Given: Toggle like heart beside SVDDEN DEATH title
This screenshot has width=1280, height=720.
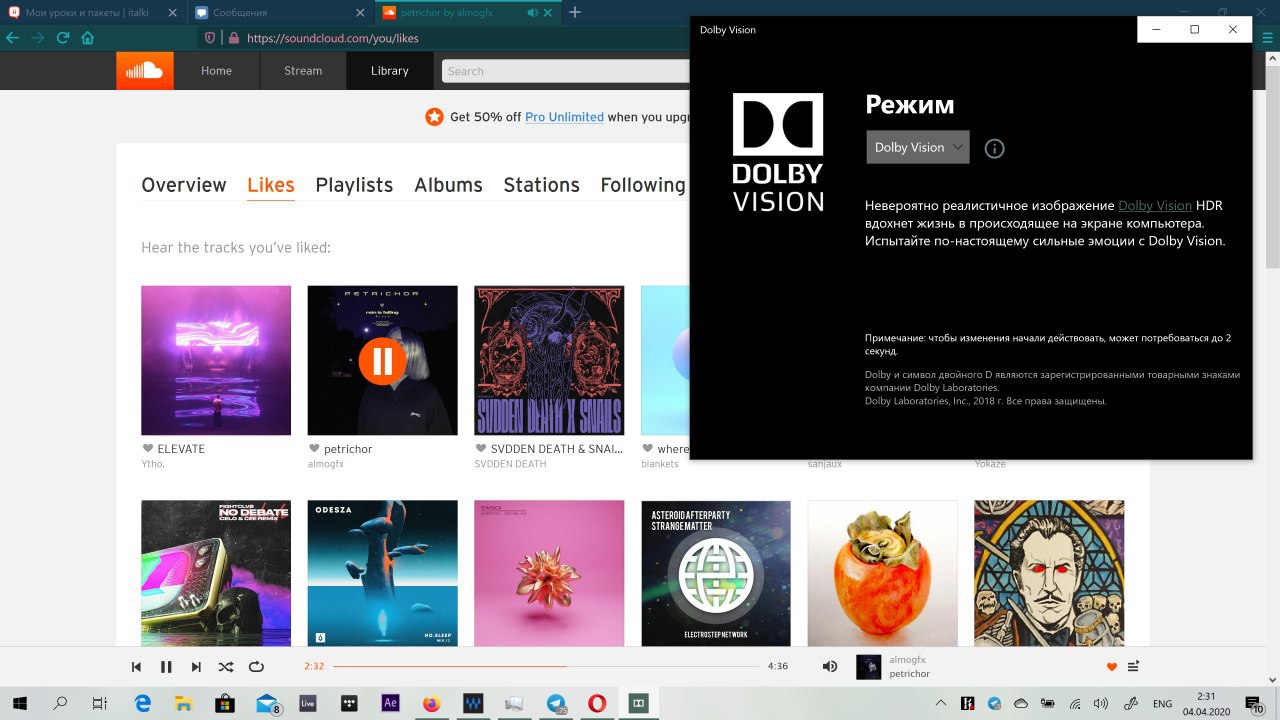Looking at the screenshot, I should click(x=481, y=449).
